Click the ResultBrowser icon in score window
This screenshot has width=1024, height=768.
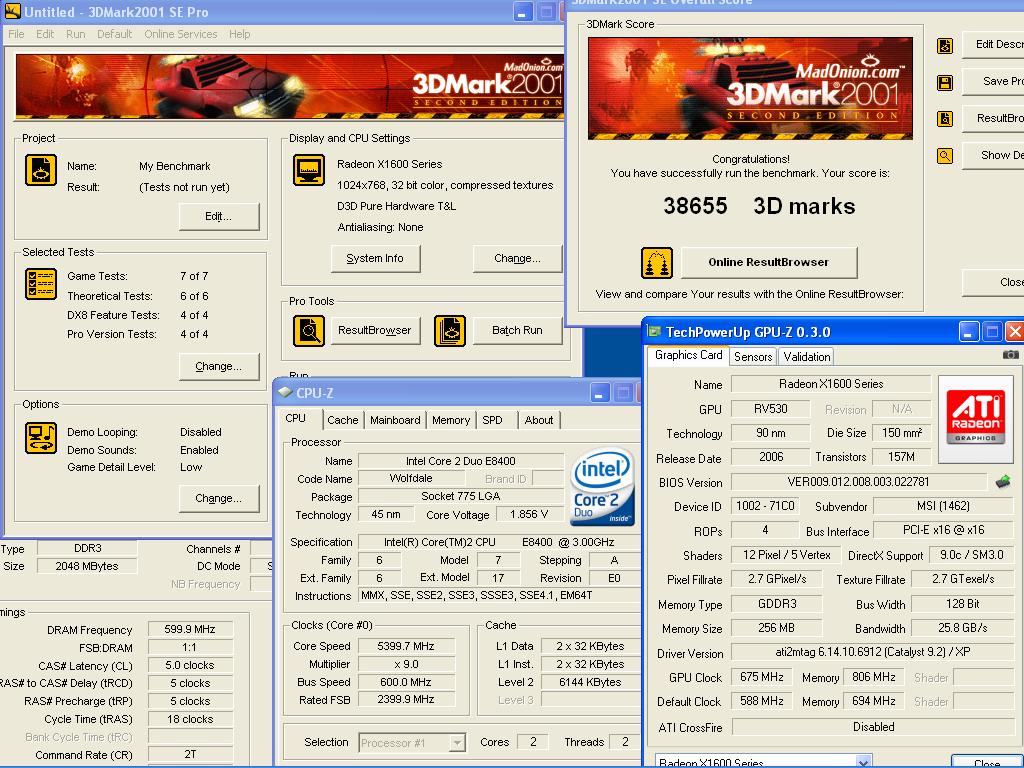pos(944,119)
